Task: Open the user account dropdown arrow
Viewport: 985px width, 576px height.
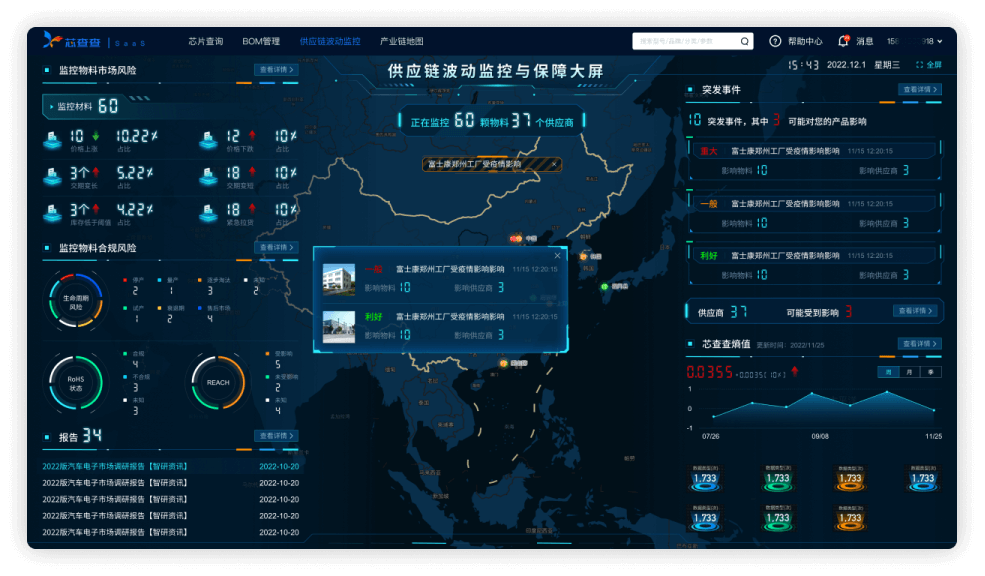Action: (940, 42)
